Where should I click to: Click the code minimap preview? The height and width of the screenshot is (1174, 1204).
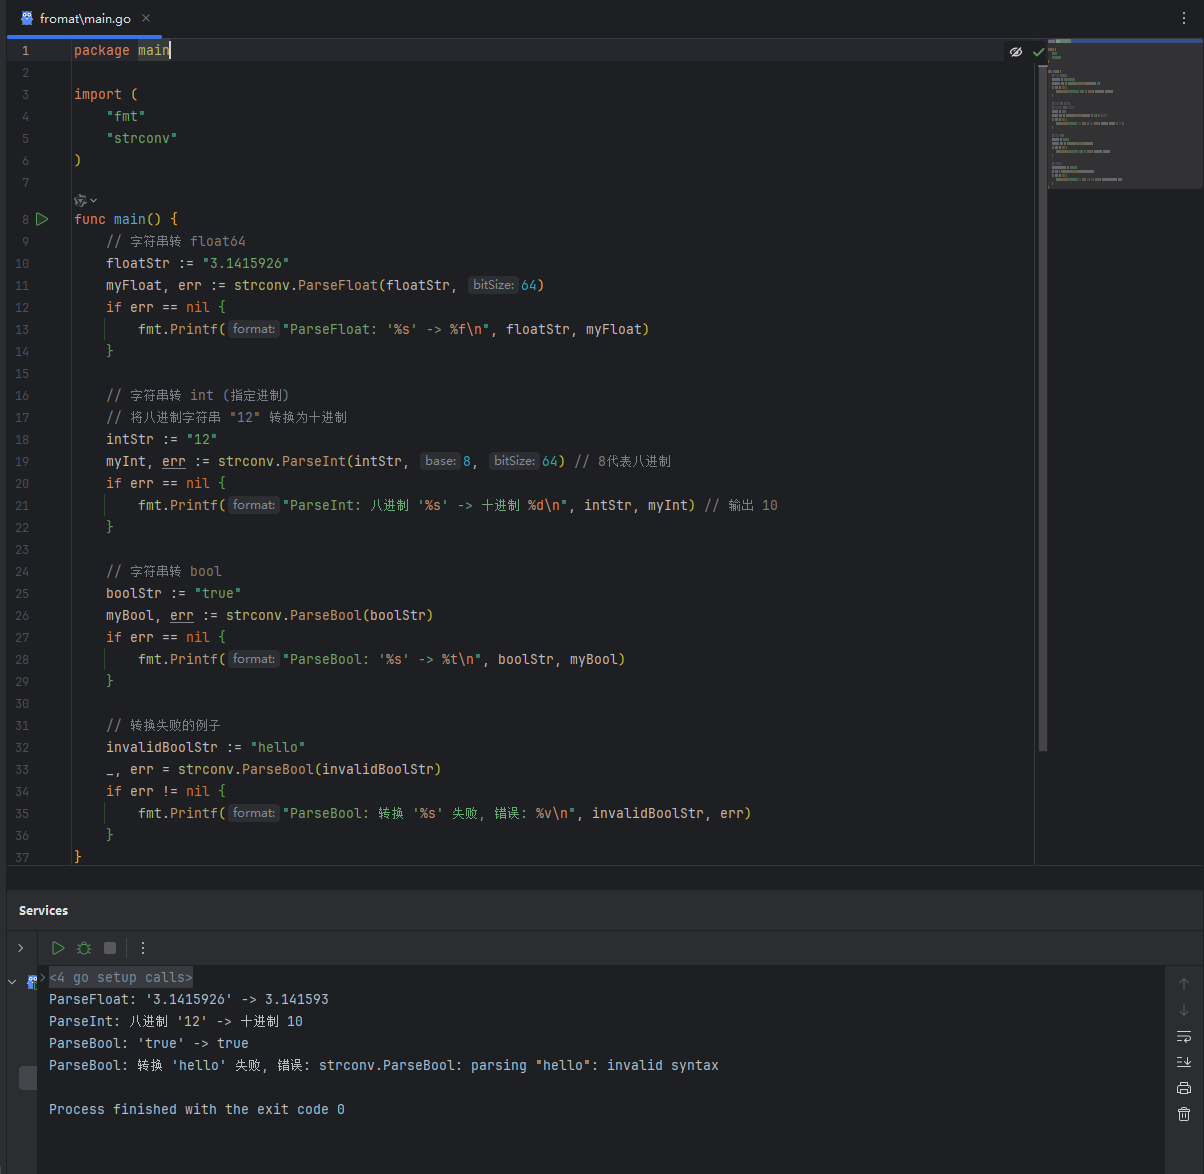[1125, 115]
